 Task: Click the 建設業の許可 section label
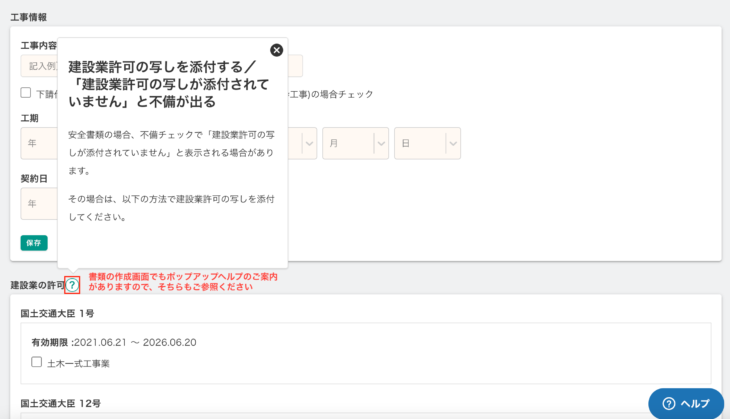coord(38,285)
